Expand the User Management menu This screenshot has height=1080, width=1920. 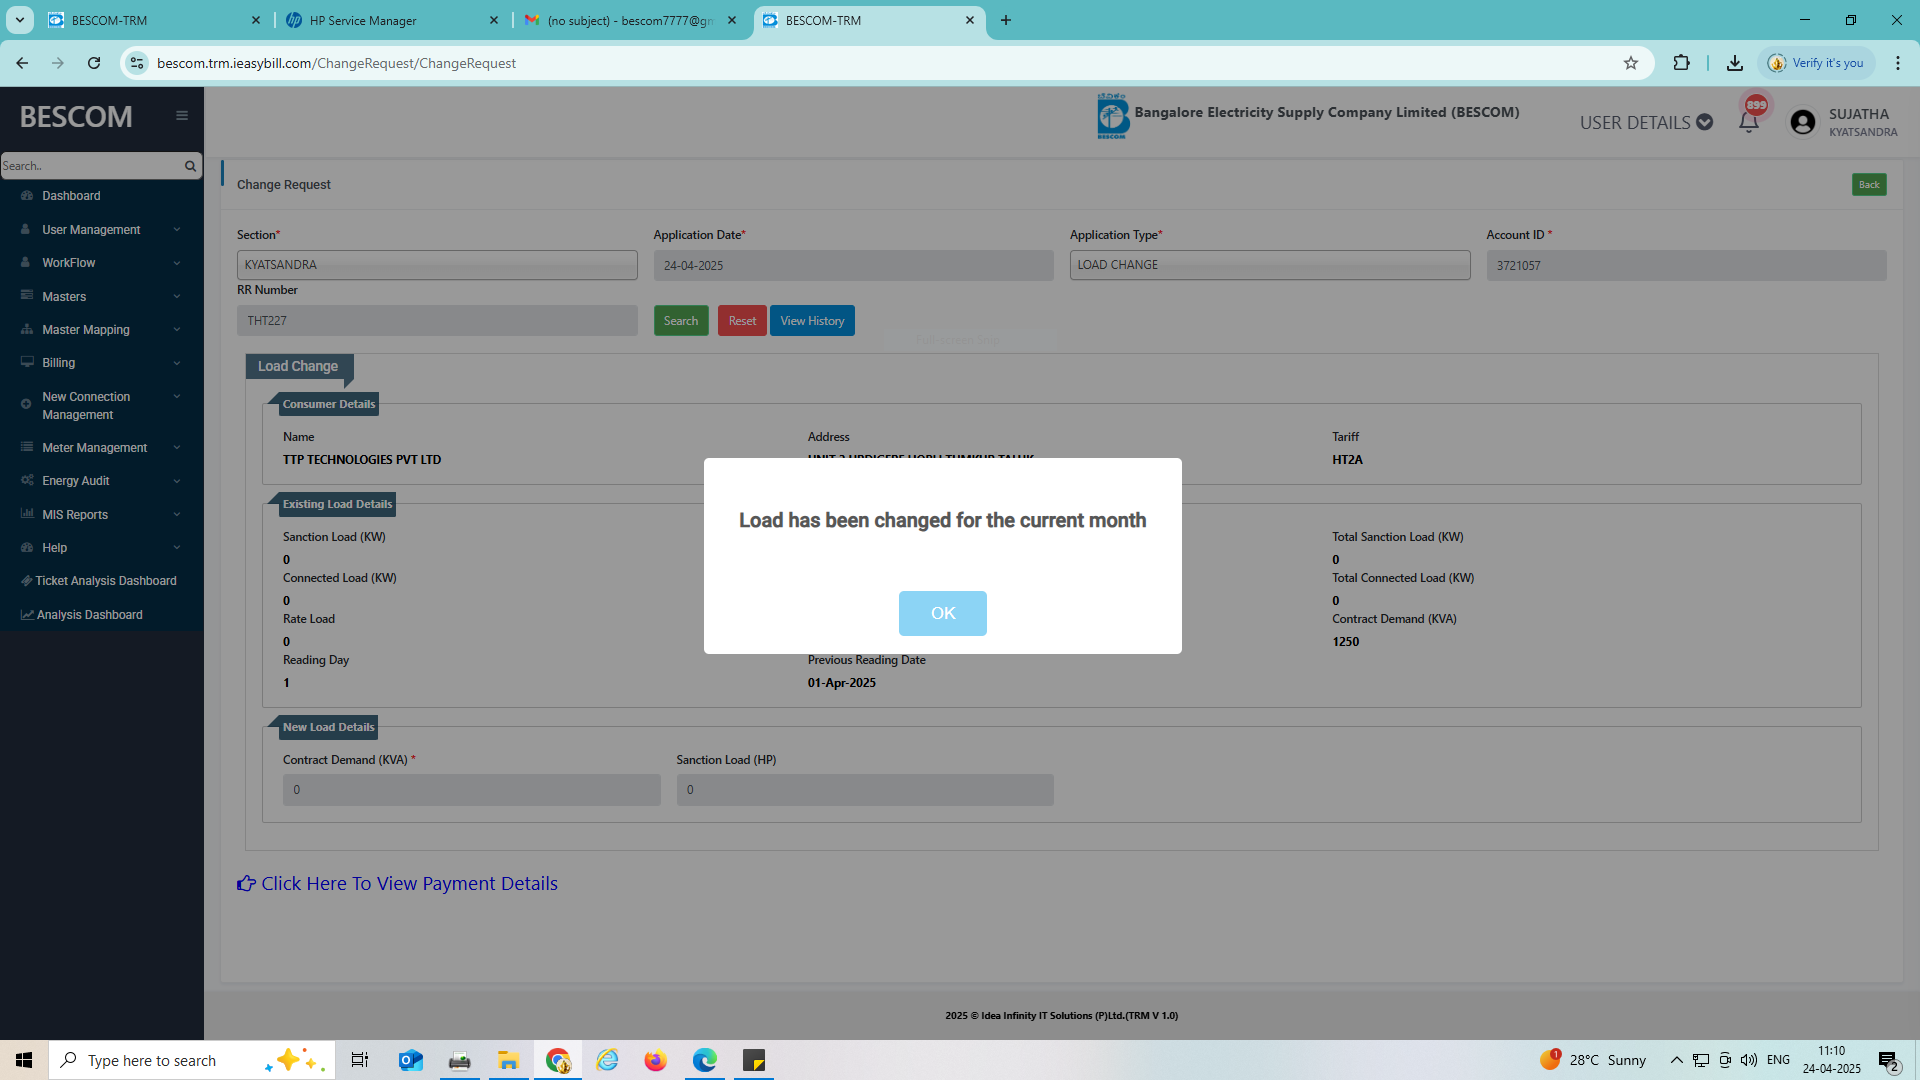tap(100, 230)
